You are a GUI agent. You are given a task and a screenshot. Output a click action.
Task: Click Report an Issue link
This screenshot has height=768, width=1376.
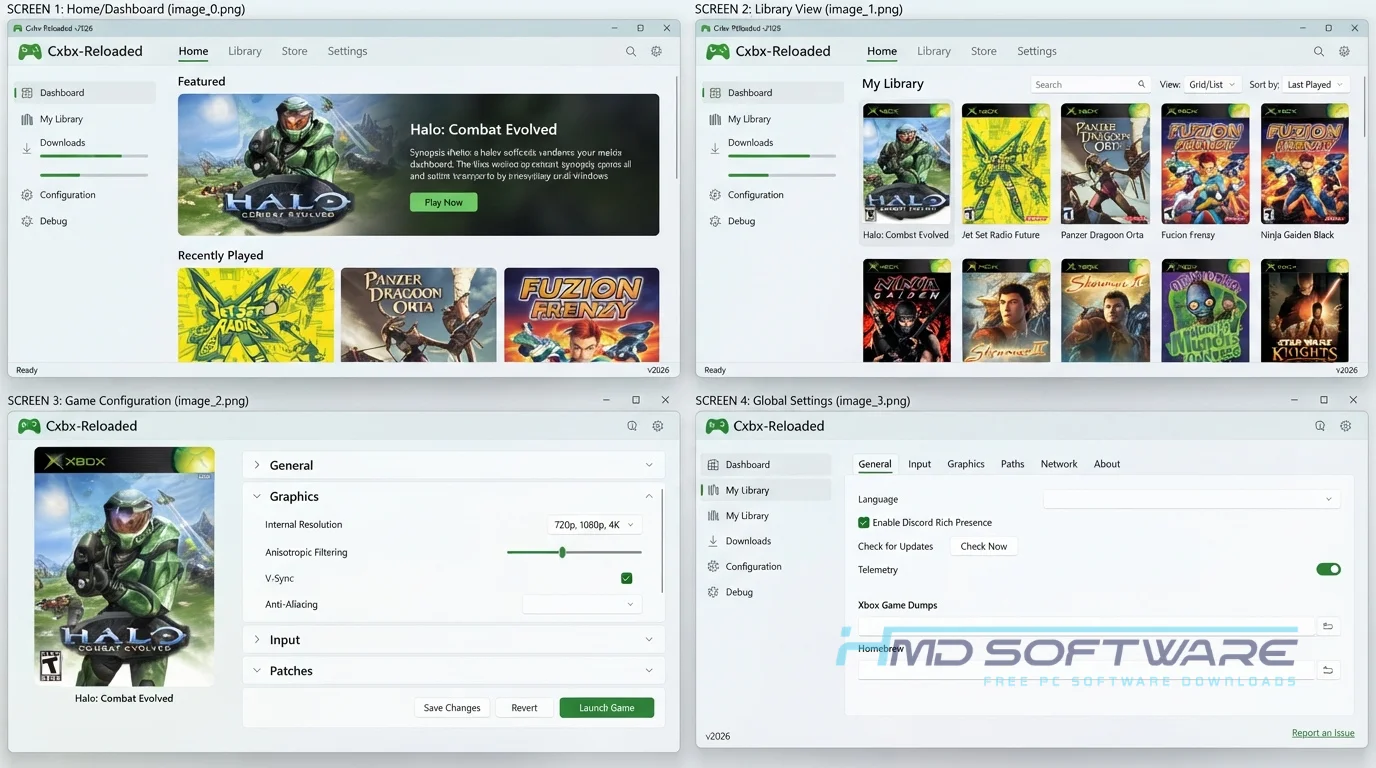[x=1323, y=733]
